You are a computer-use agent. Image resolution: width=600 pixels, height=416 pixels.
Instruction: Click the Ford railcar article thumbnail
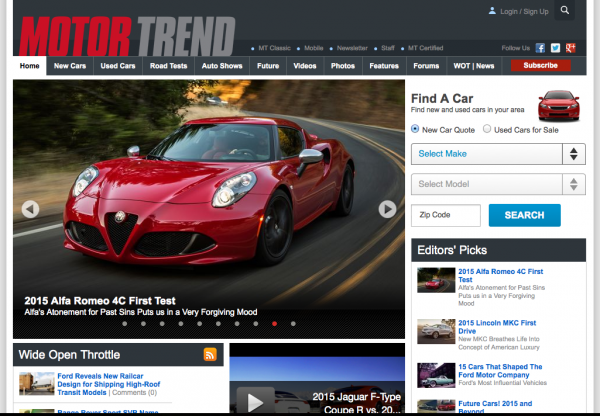click(x=37, y=383)
